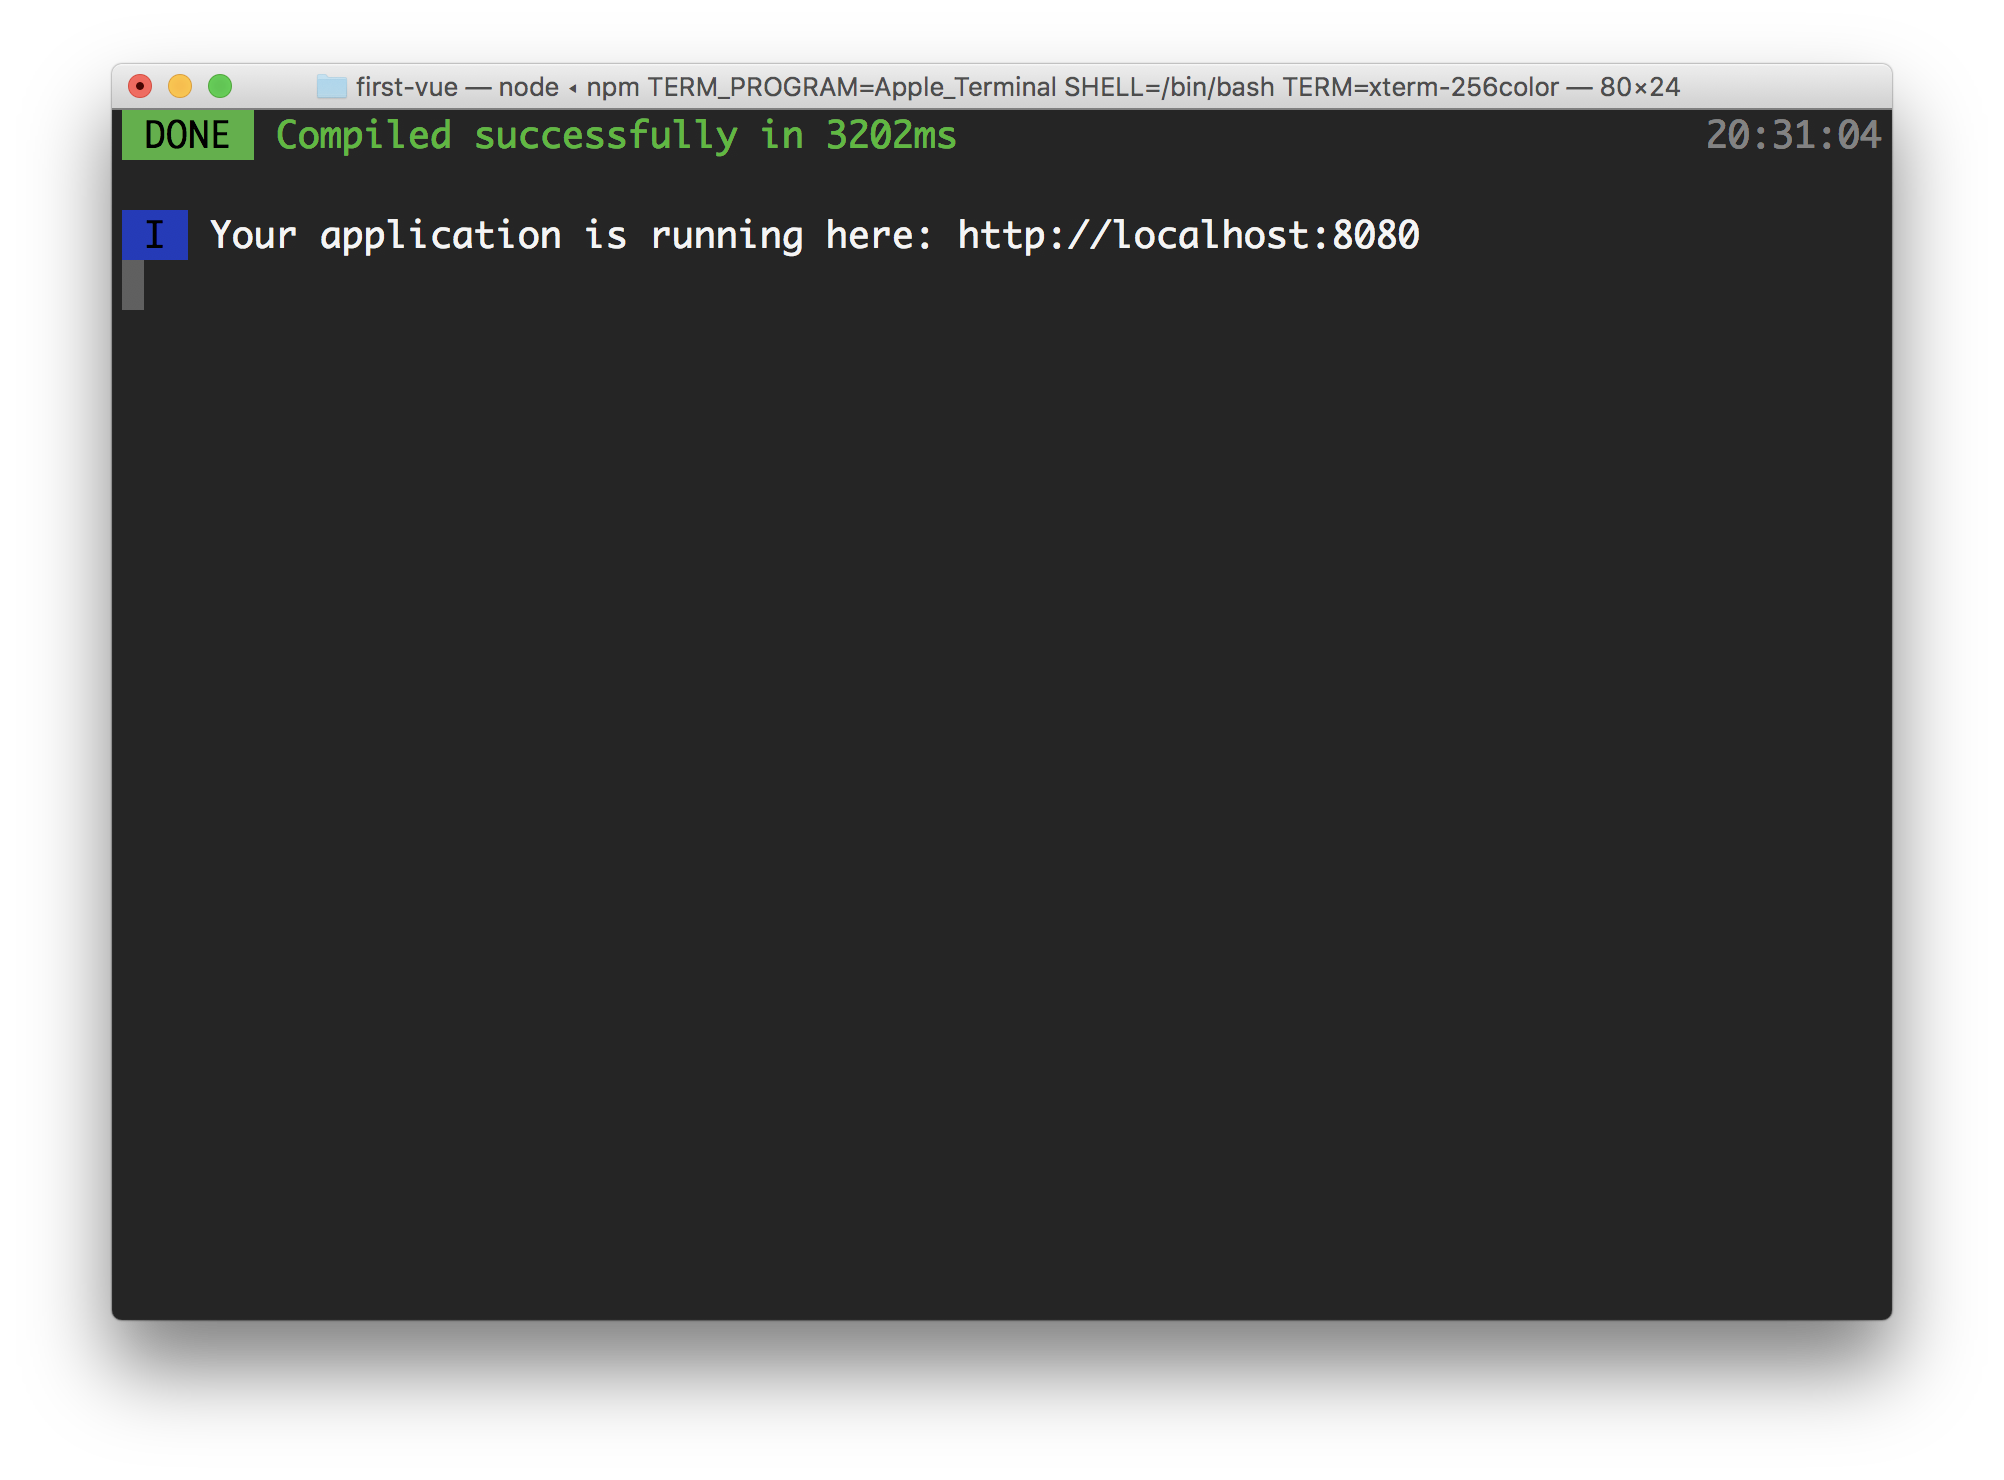This screenshot has width=2004, height=1480.
Task: Minimize the terminal using the yellow button
Action: [x=180, y=87]
